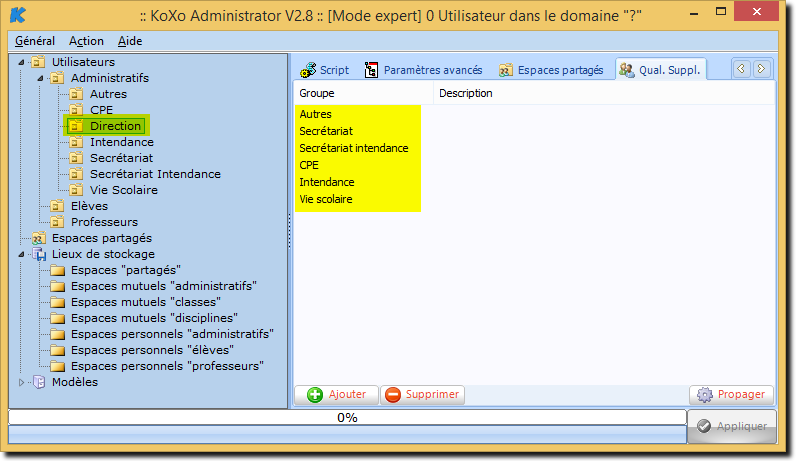Open the Action menu

pos(86,41)
